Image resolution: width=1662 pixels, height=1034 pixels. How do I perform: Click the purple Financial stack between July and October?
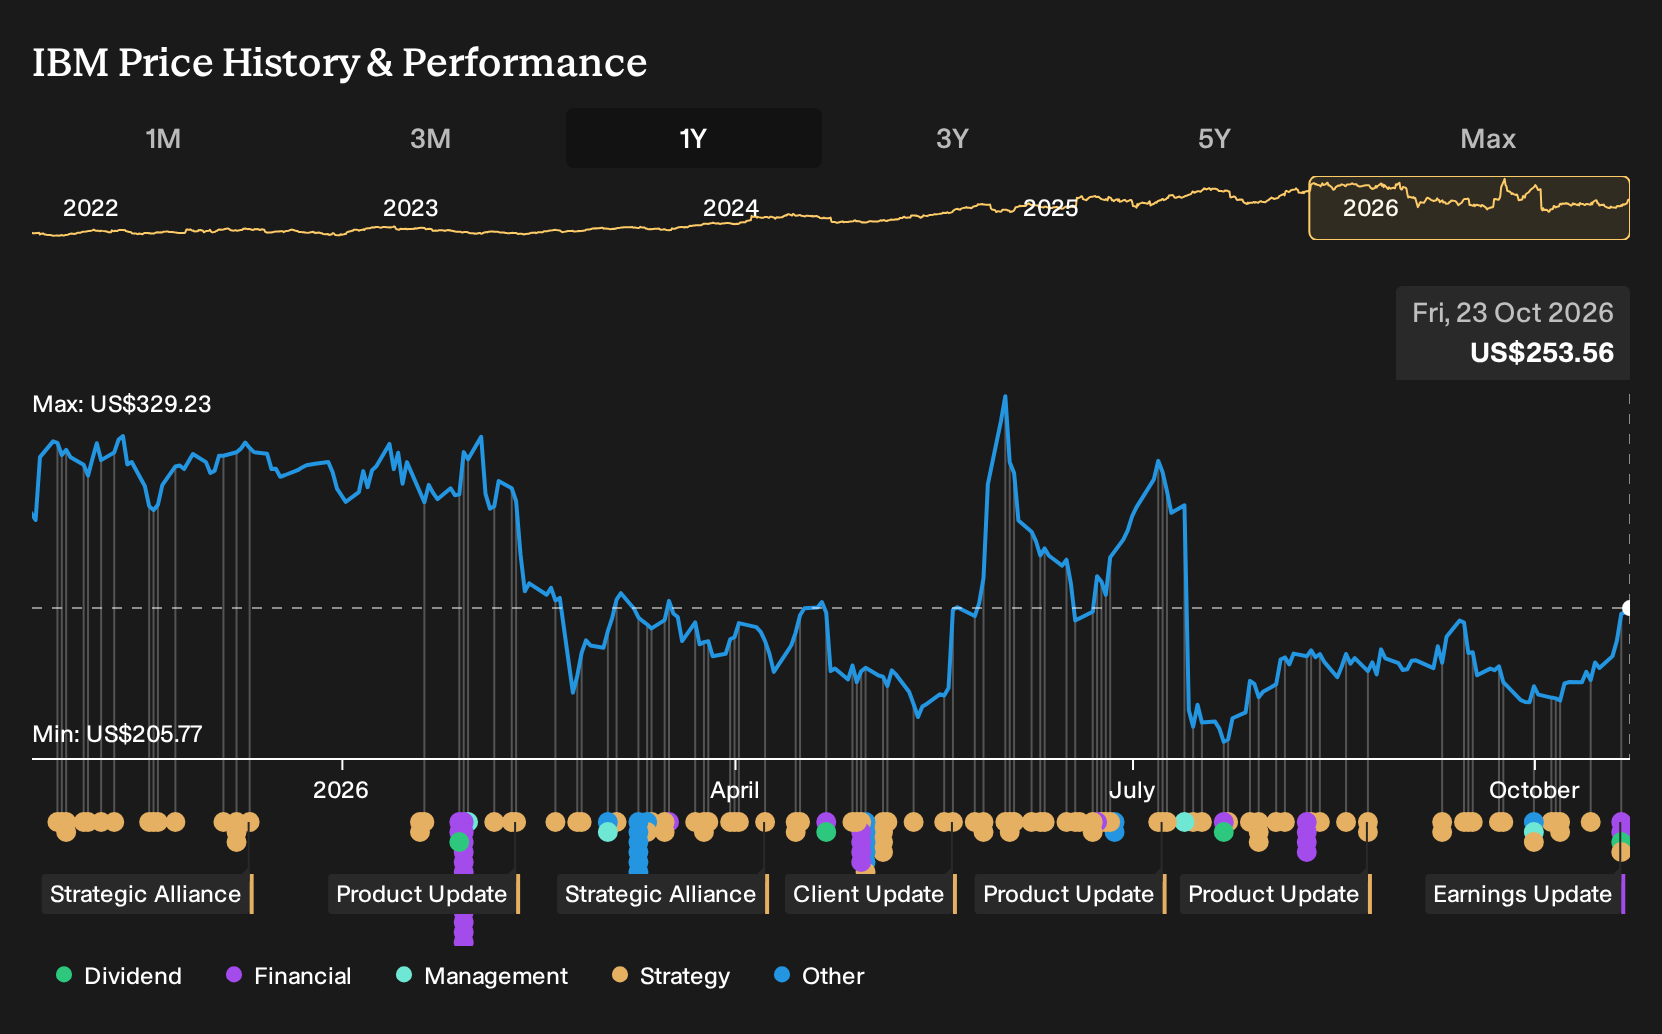coord(1306,837)
